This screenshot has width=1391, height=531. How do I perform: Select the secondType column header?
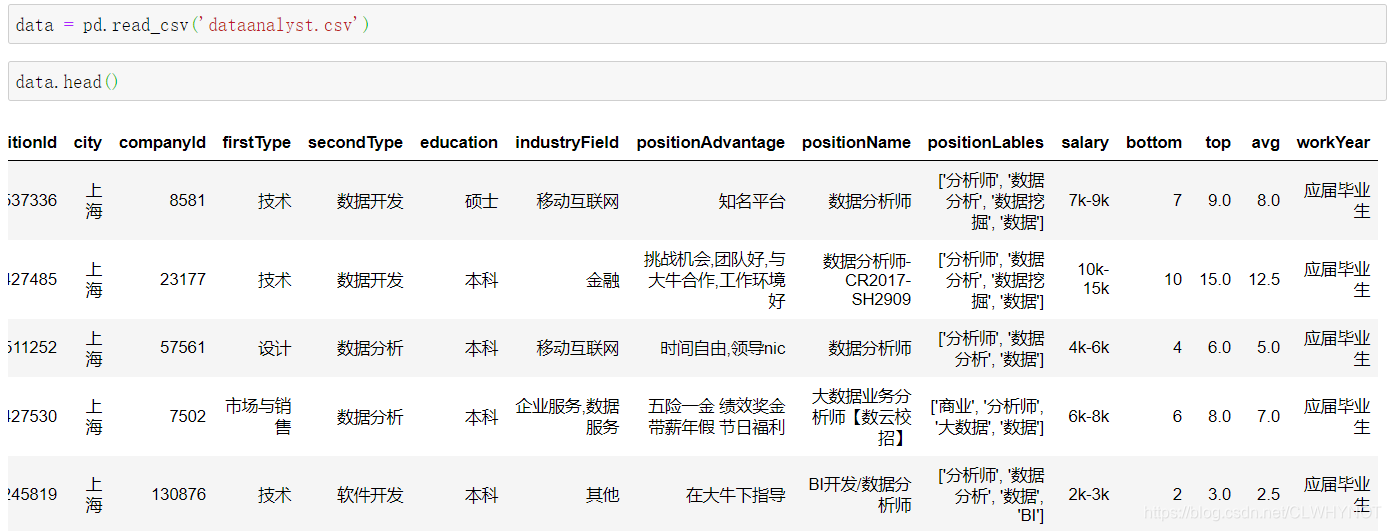(355, 142)
